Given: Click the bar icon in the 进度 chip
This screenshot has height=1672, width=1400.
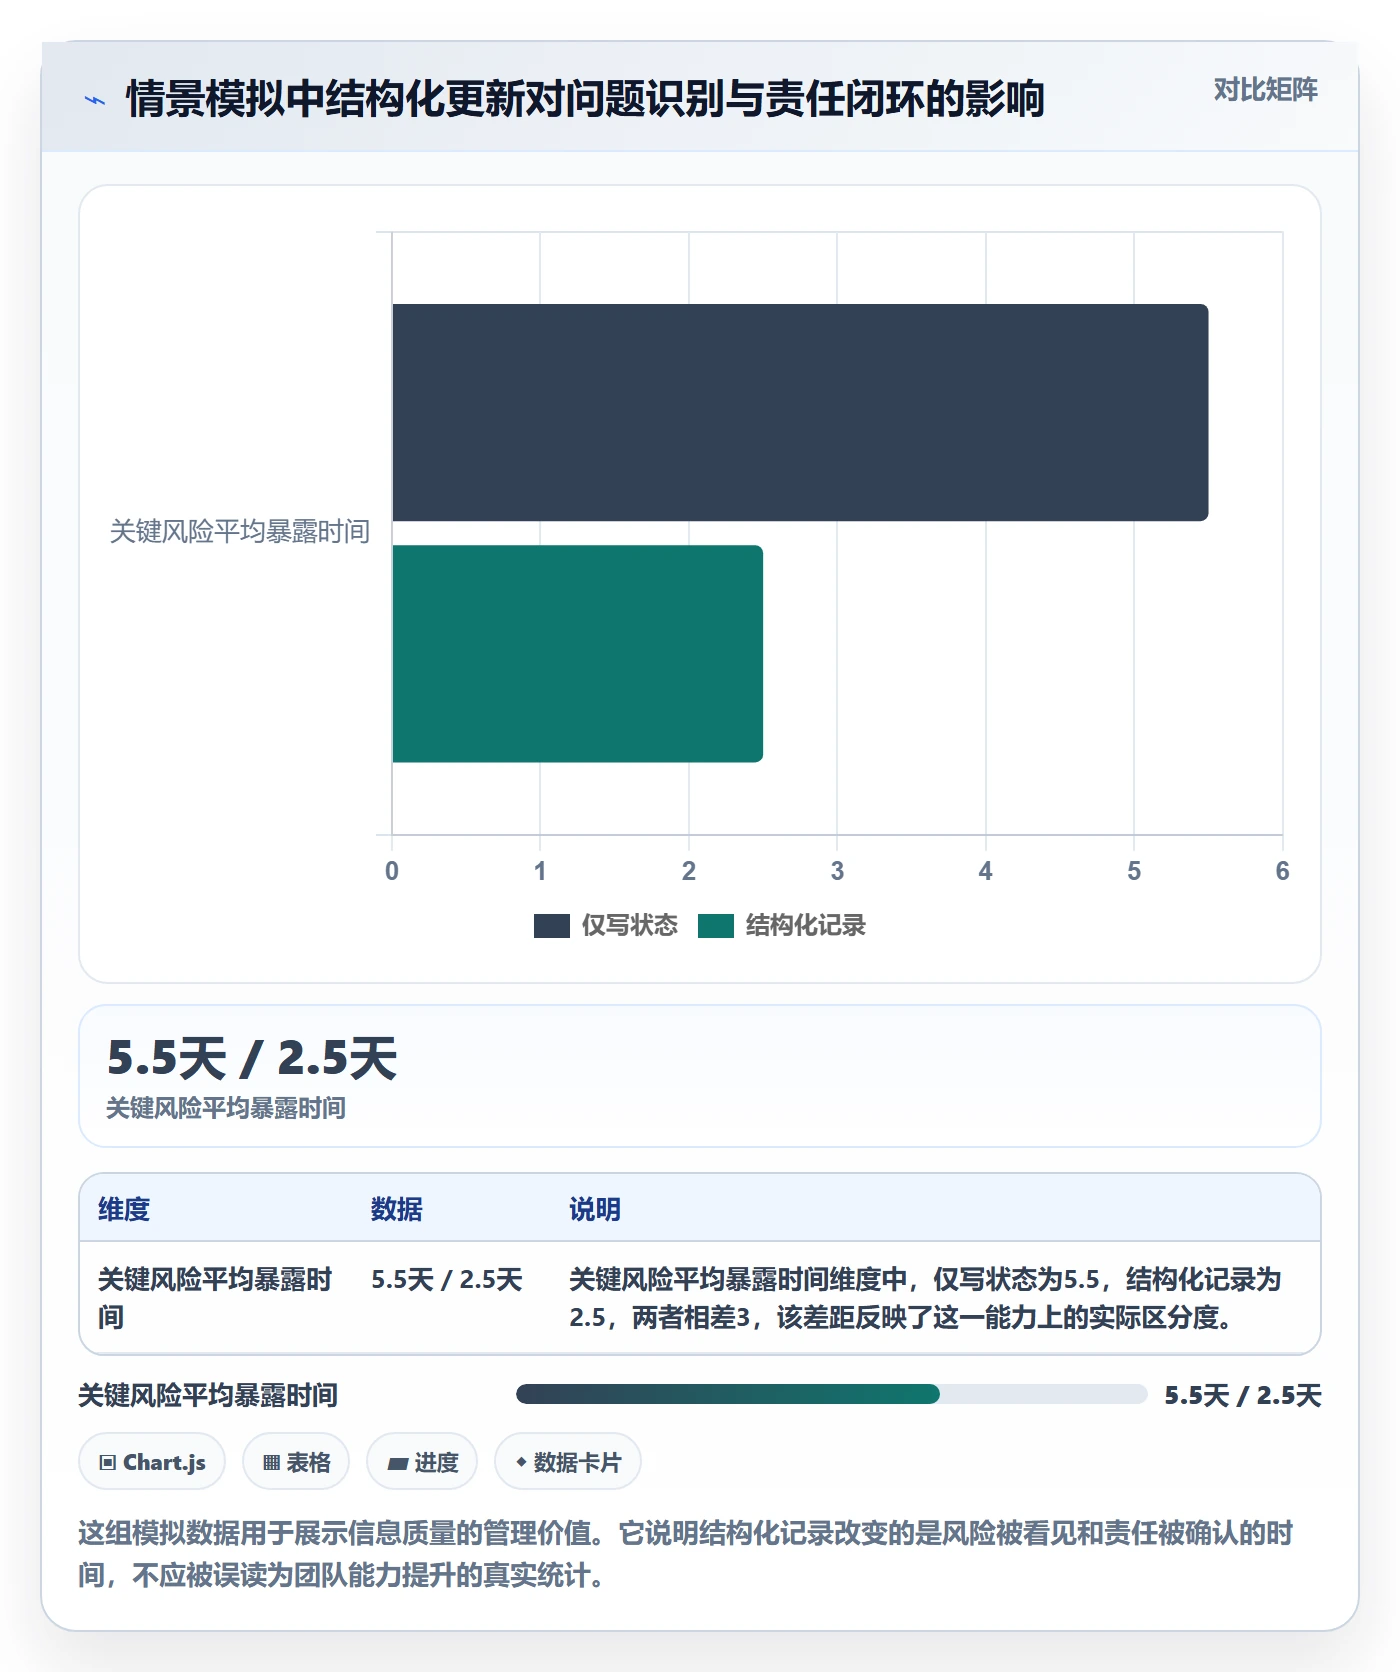Looking at the screenshot, I should (398, 1464).
